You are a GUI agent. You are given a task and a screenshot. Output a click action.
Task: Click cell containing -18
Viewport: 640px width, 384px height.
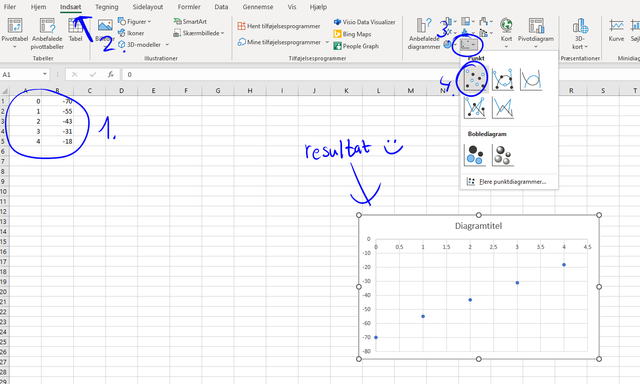pos(58,142)
